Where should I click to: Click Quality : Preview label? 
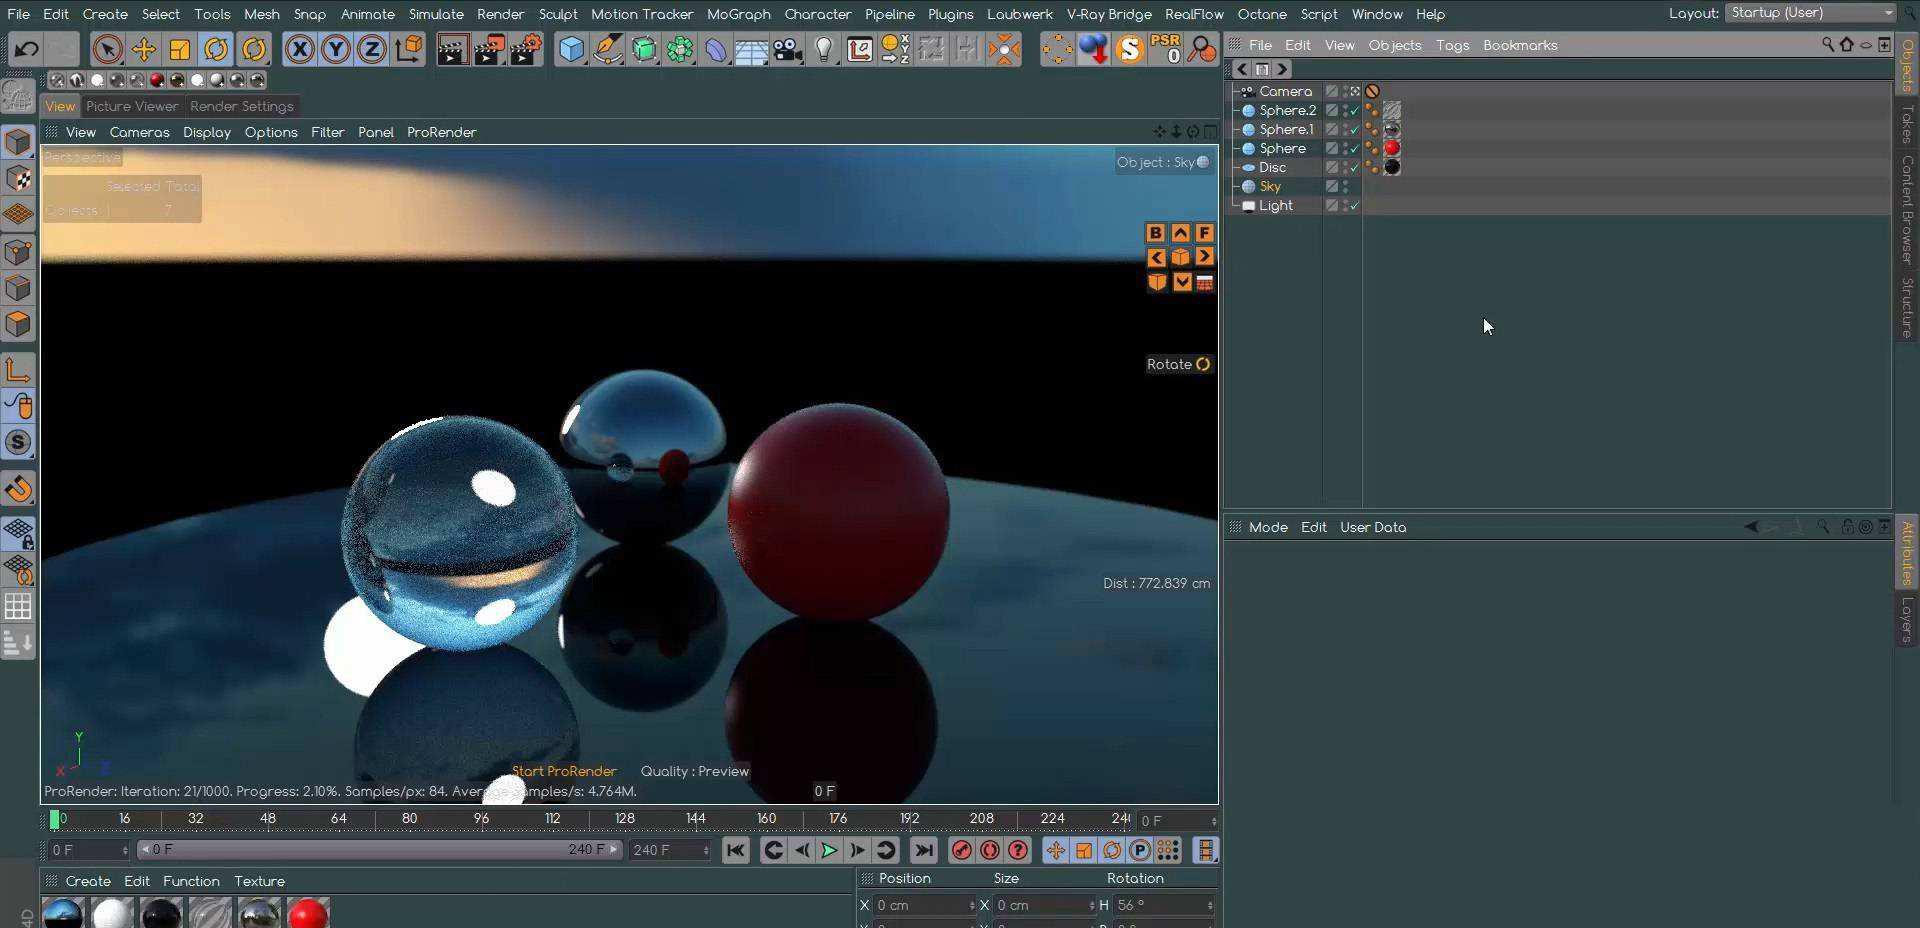point(694,771)
